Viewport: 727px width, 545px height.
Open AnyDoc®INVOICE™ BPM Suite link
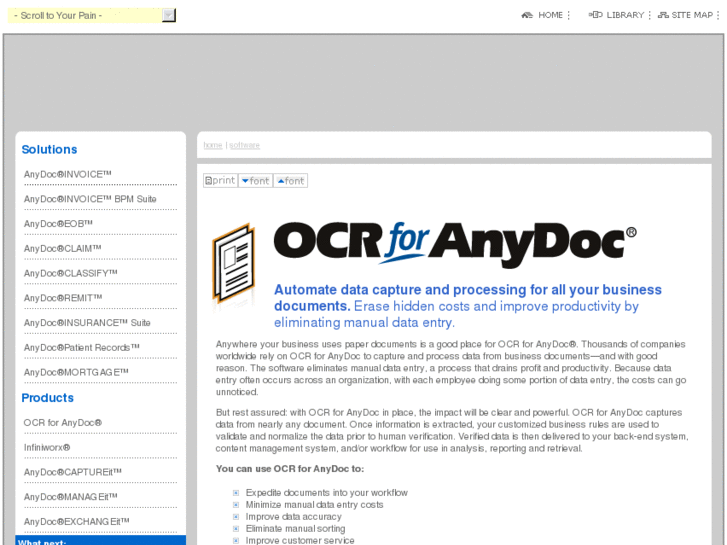coord(90,199)
